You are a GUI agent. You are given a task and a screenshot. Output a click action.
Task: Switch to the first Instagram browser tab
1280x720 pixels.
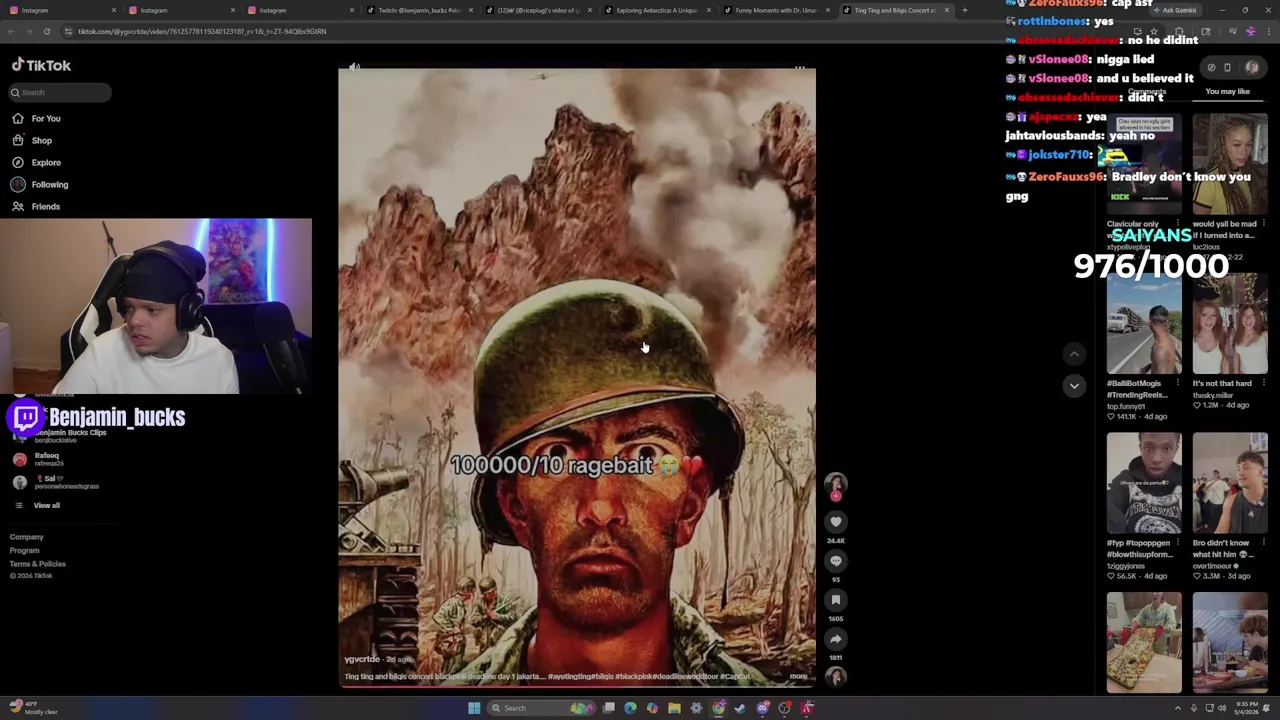tap(60, 10)
